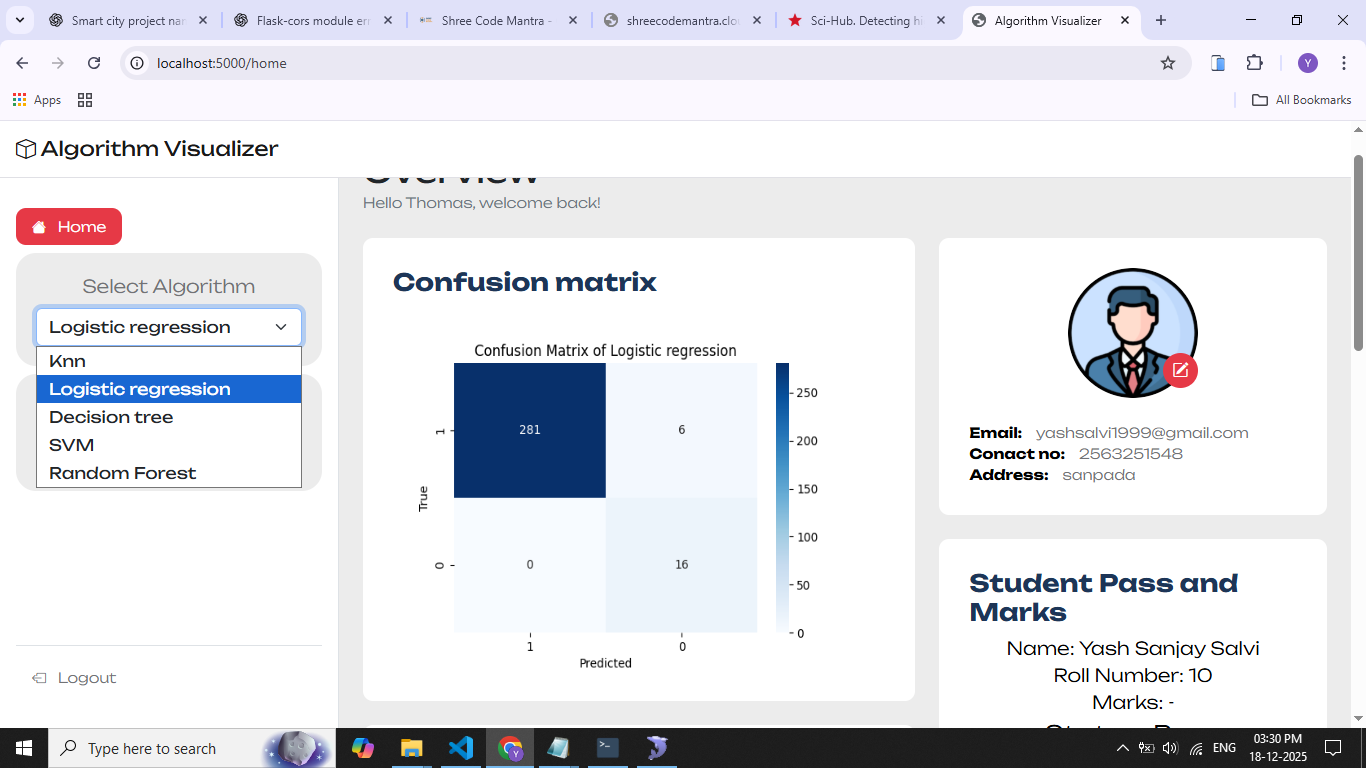Click the Algorithm Visualizer cube logo
Viewport: 1366px width, 768px height.
(x=26, y=149)
